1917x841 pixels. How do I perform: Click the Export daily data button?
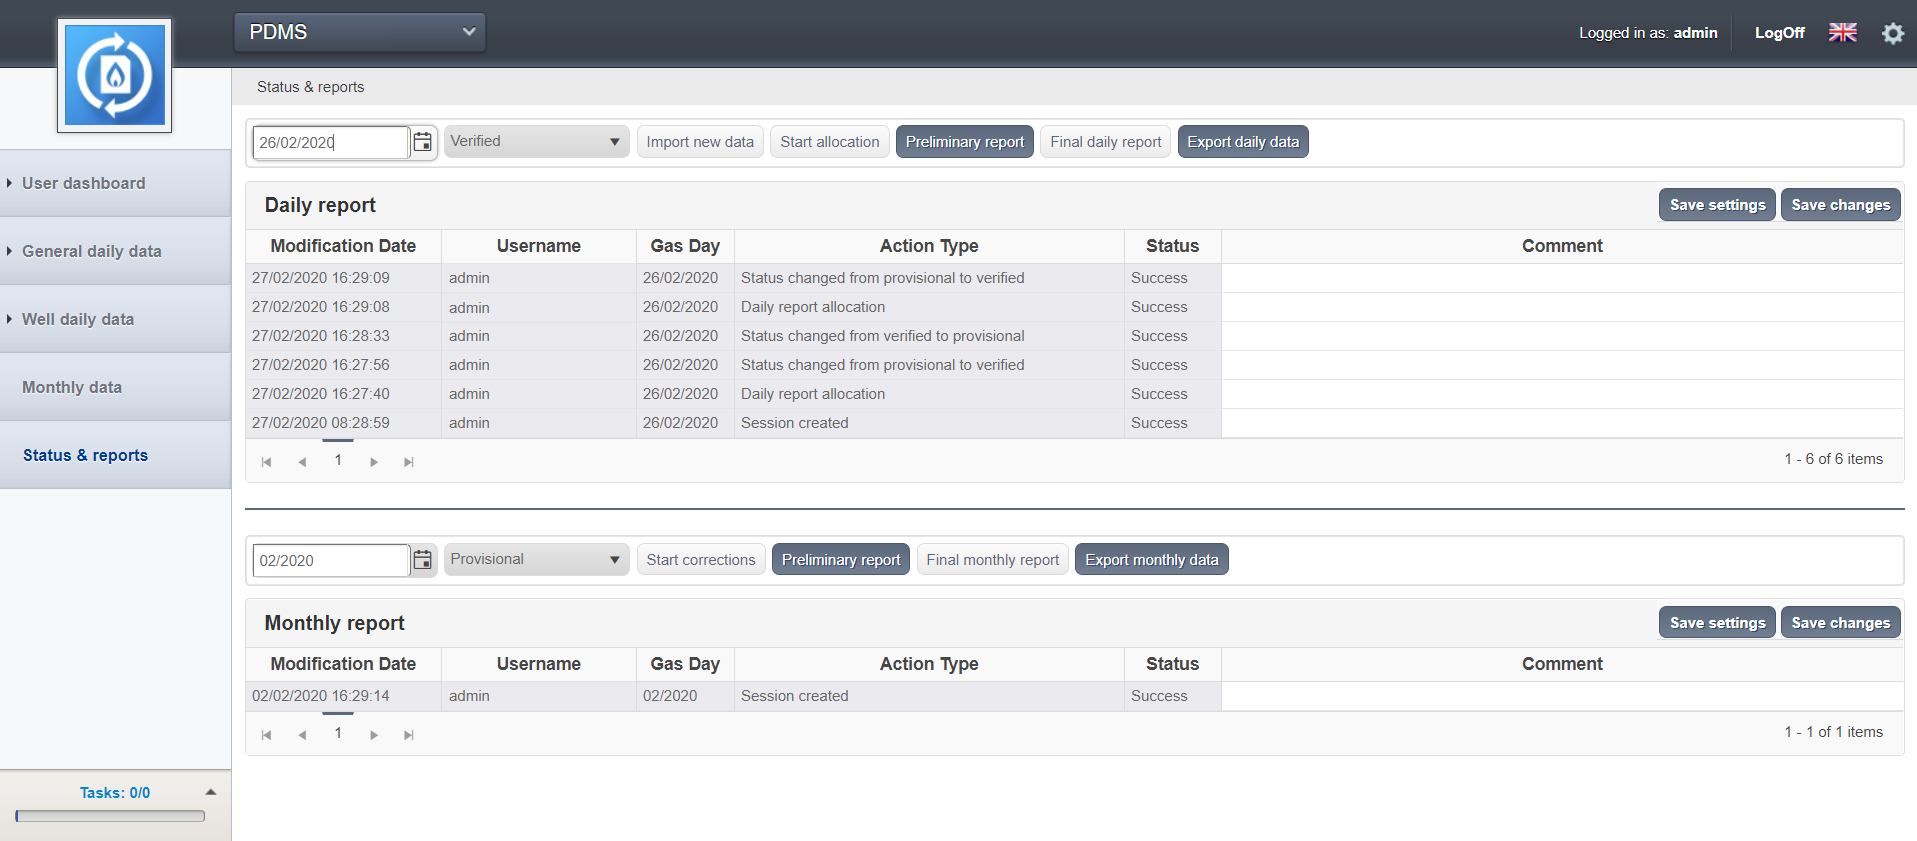(1242, 142)
